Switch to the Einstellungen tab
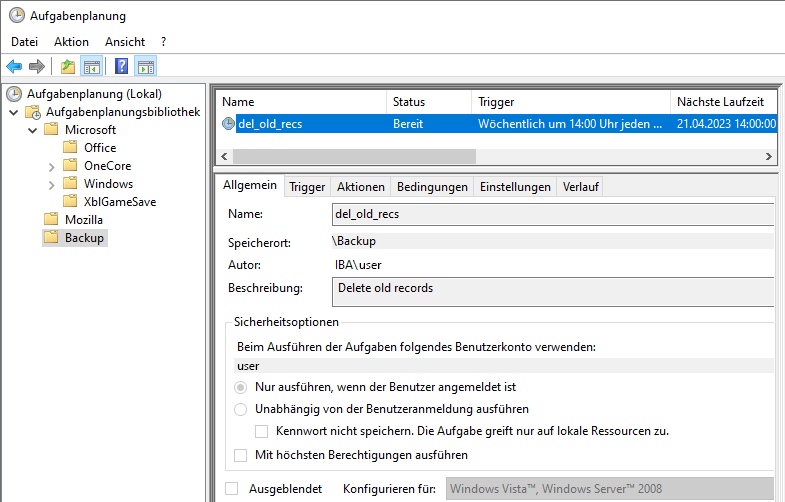 [515, 187]
